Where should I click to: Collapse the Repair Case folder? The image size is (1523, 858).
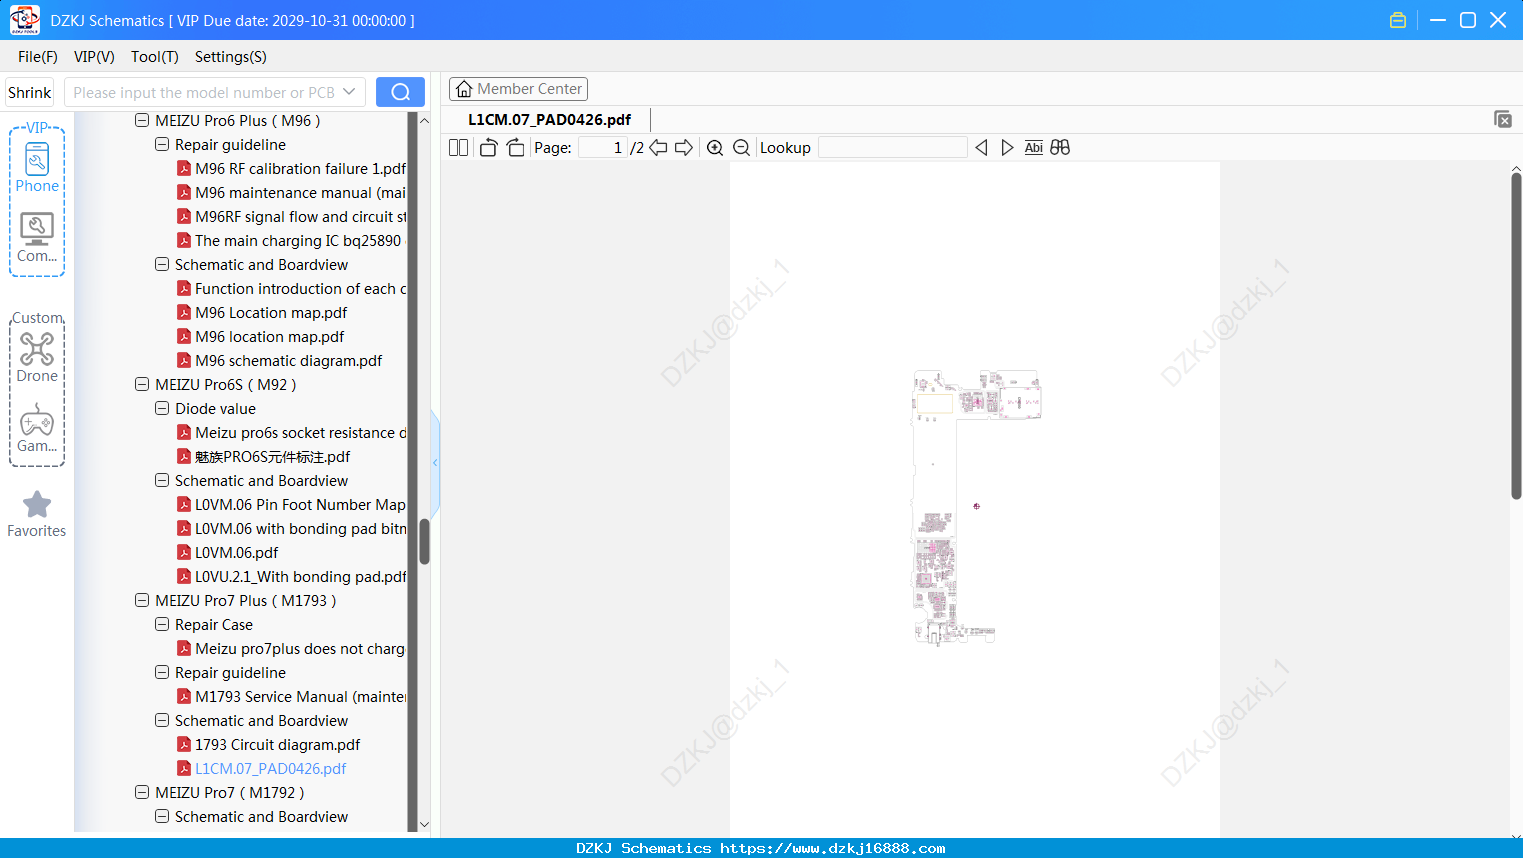(162, 625)
